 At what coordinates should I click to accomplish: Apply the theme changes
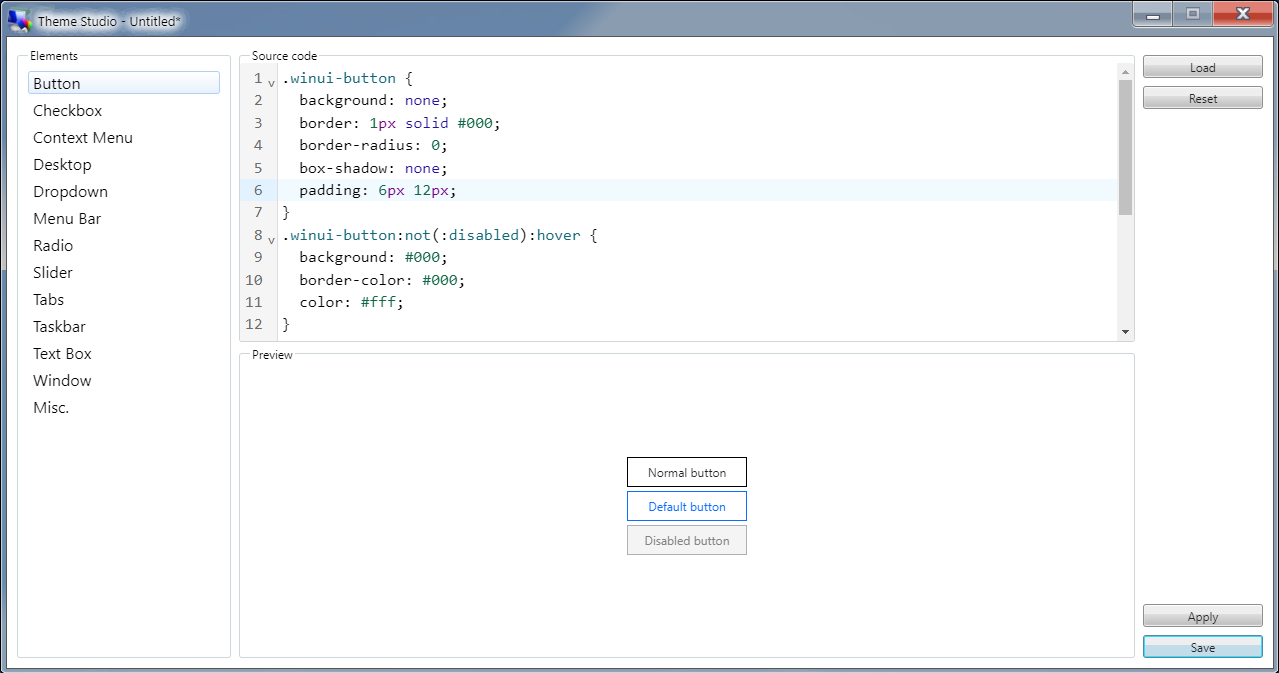click(x=1202, y=615)
